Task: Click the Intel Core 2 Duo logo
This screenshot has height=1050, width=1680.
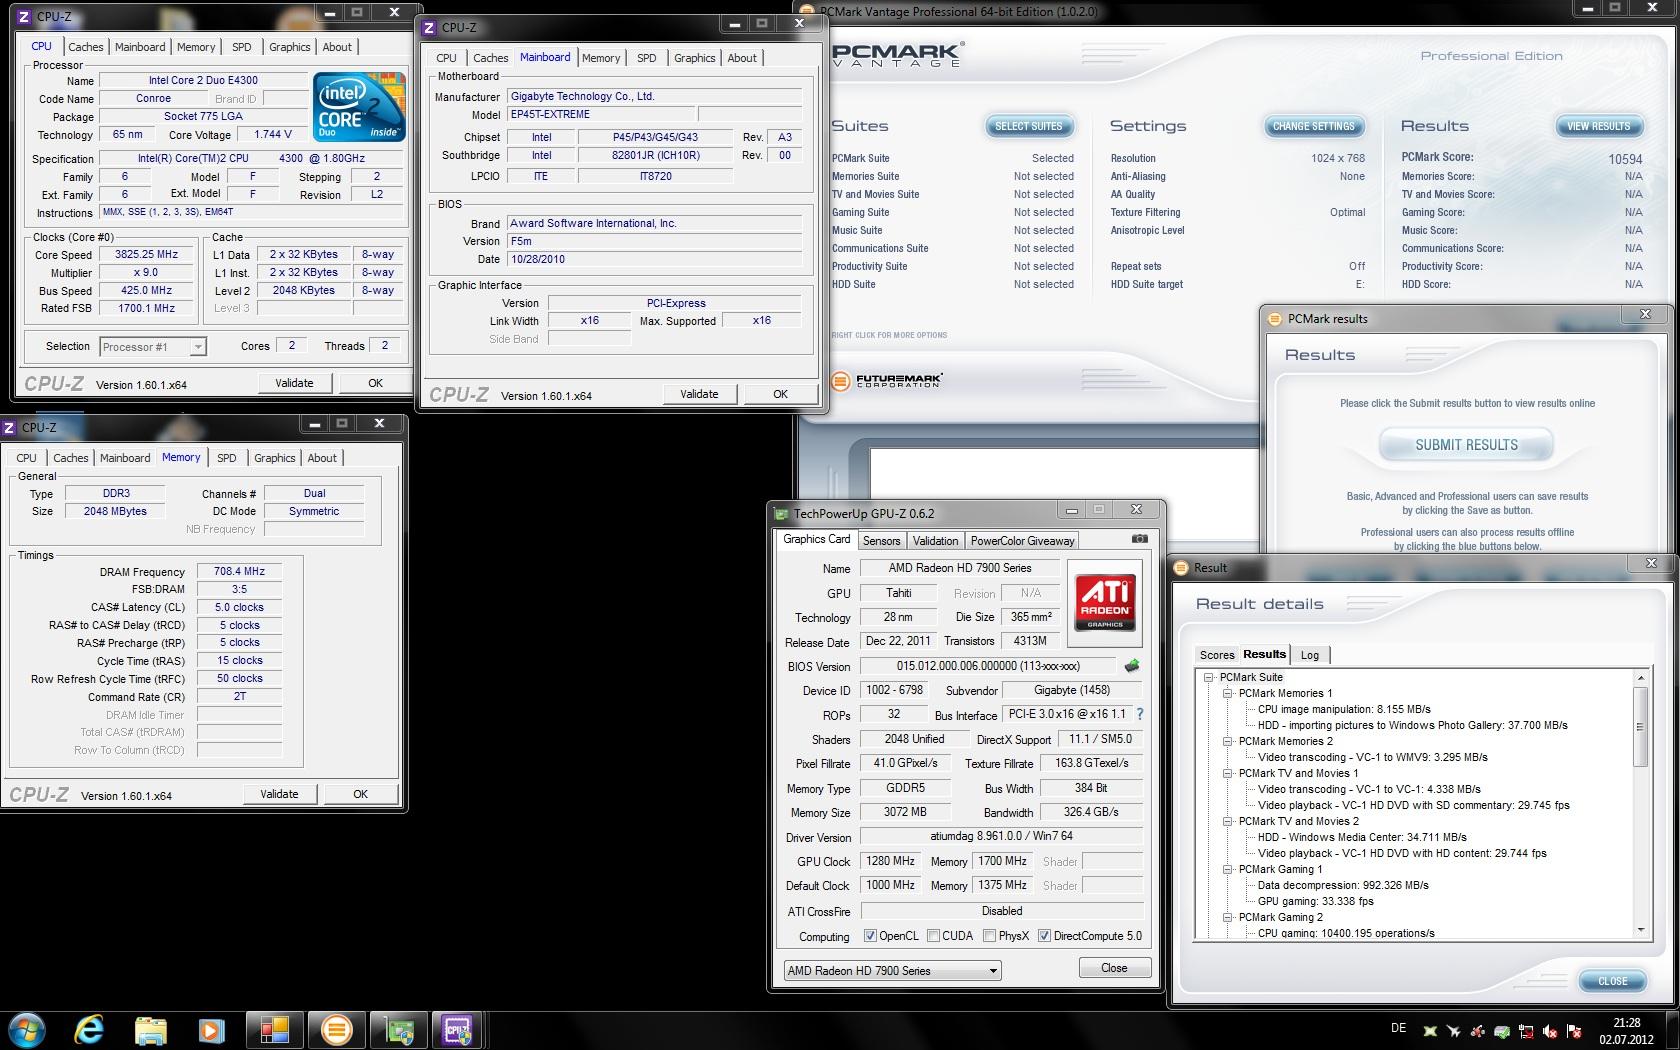Action: click(x=359, y=106)
